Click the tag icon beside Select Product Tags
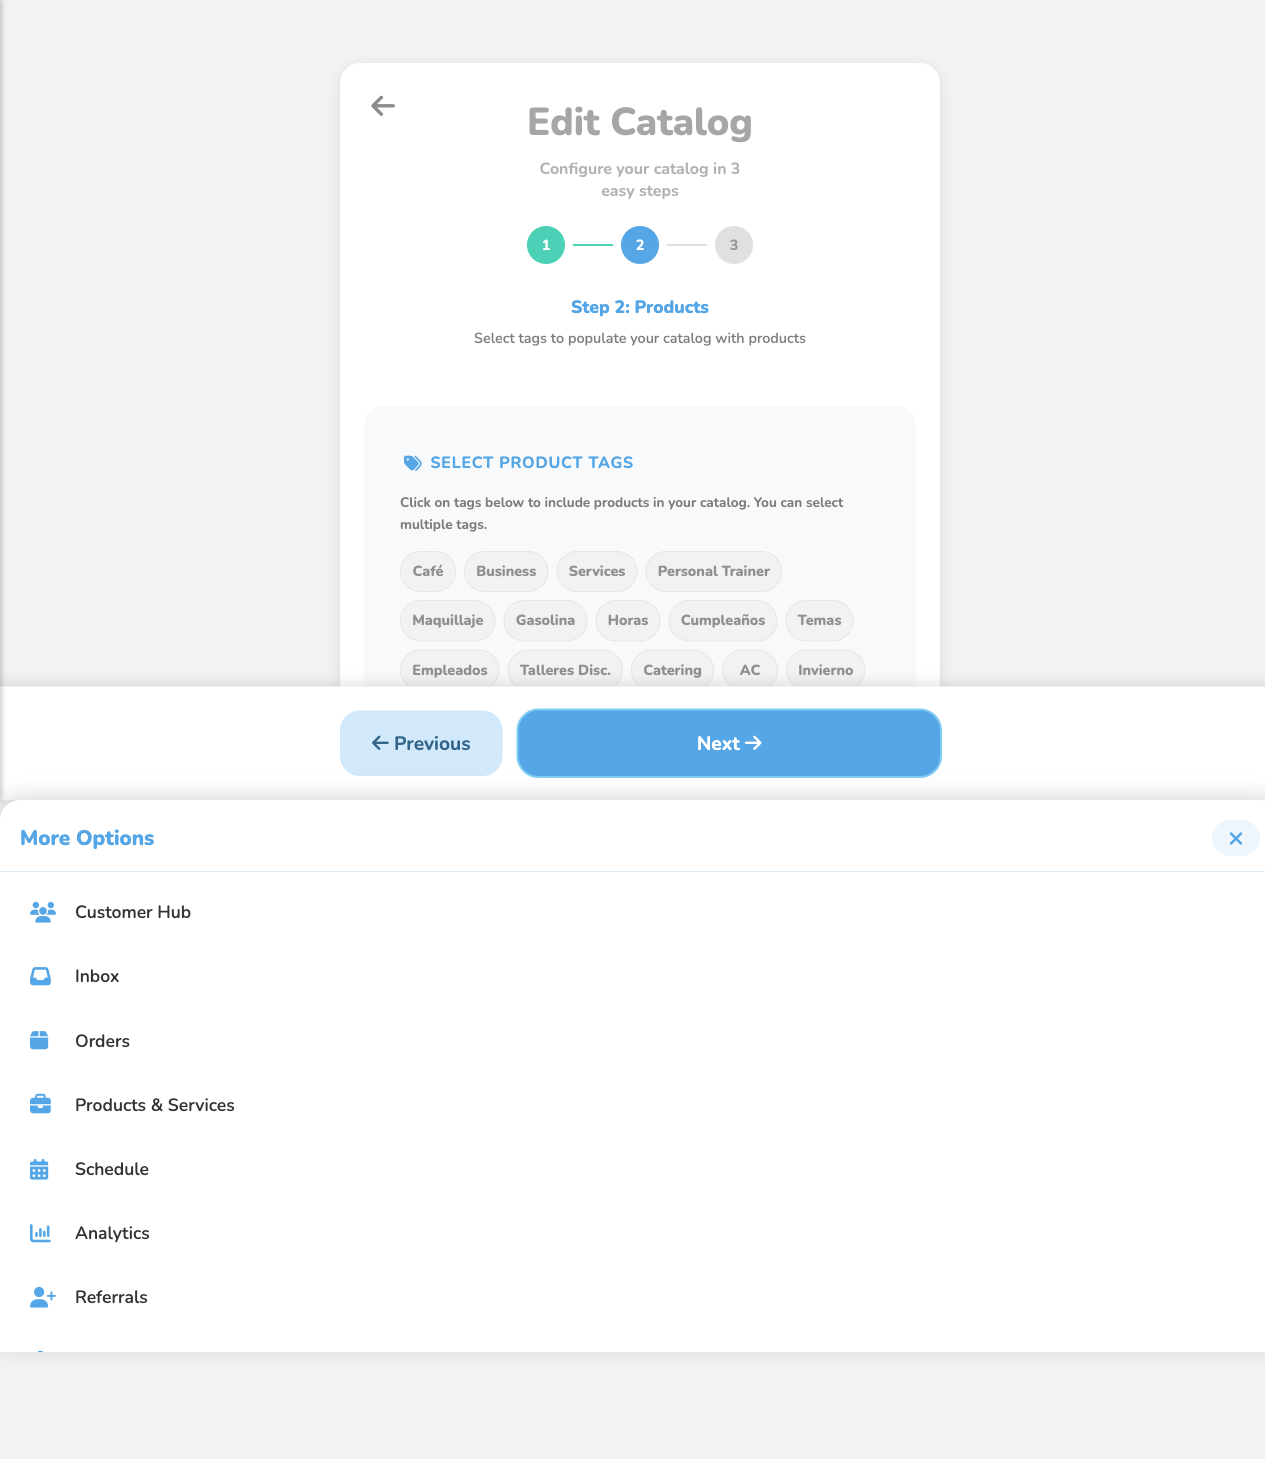Screen dimensions: 1265x1459 click(412, 462)
